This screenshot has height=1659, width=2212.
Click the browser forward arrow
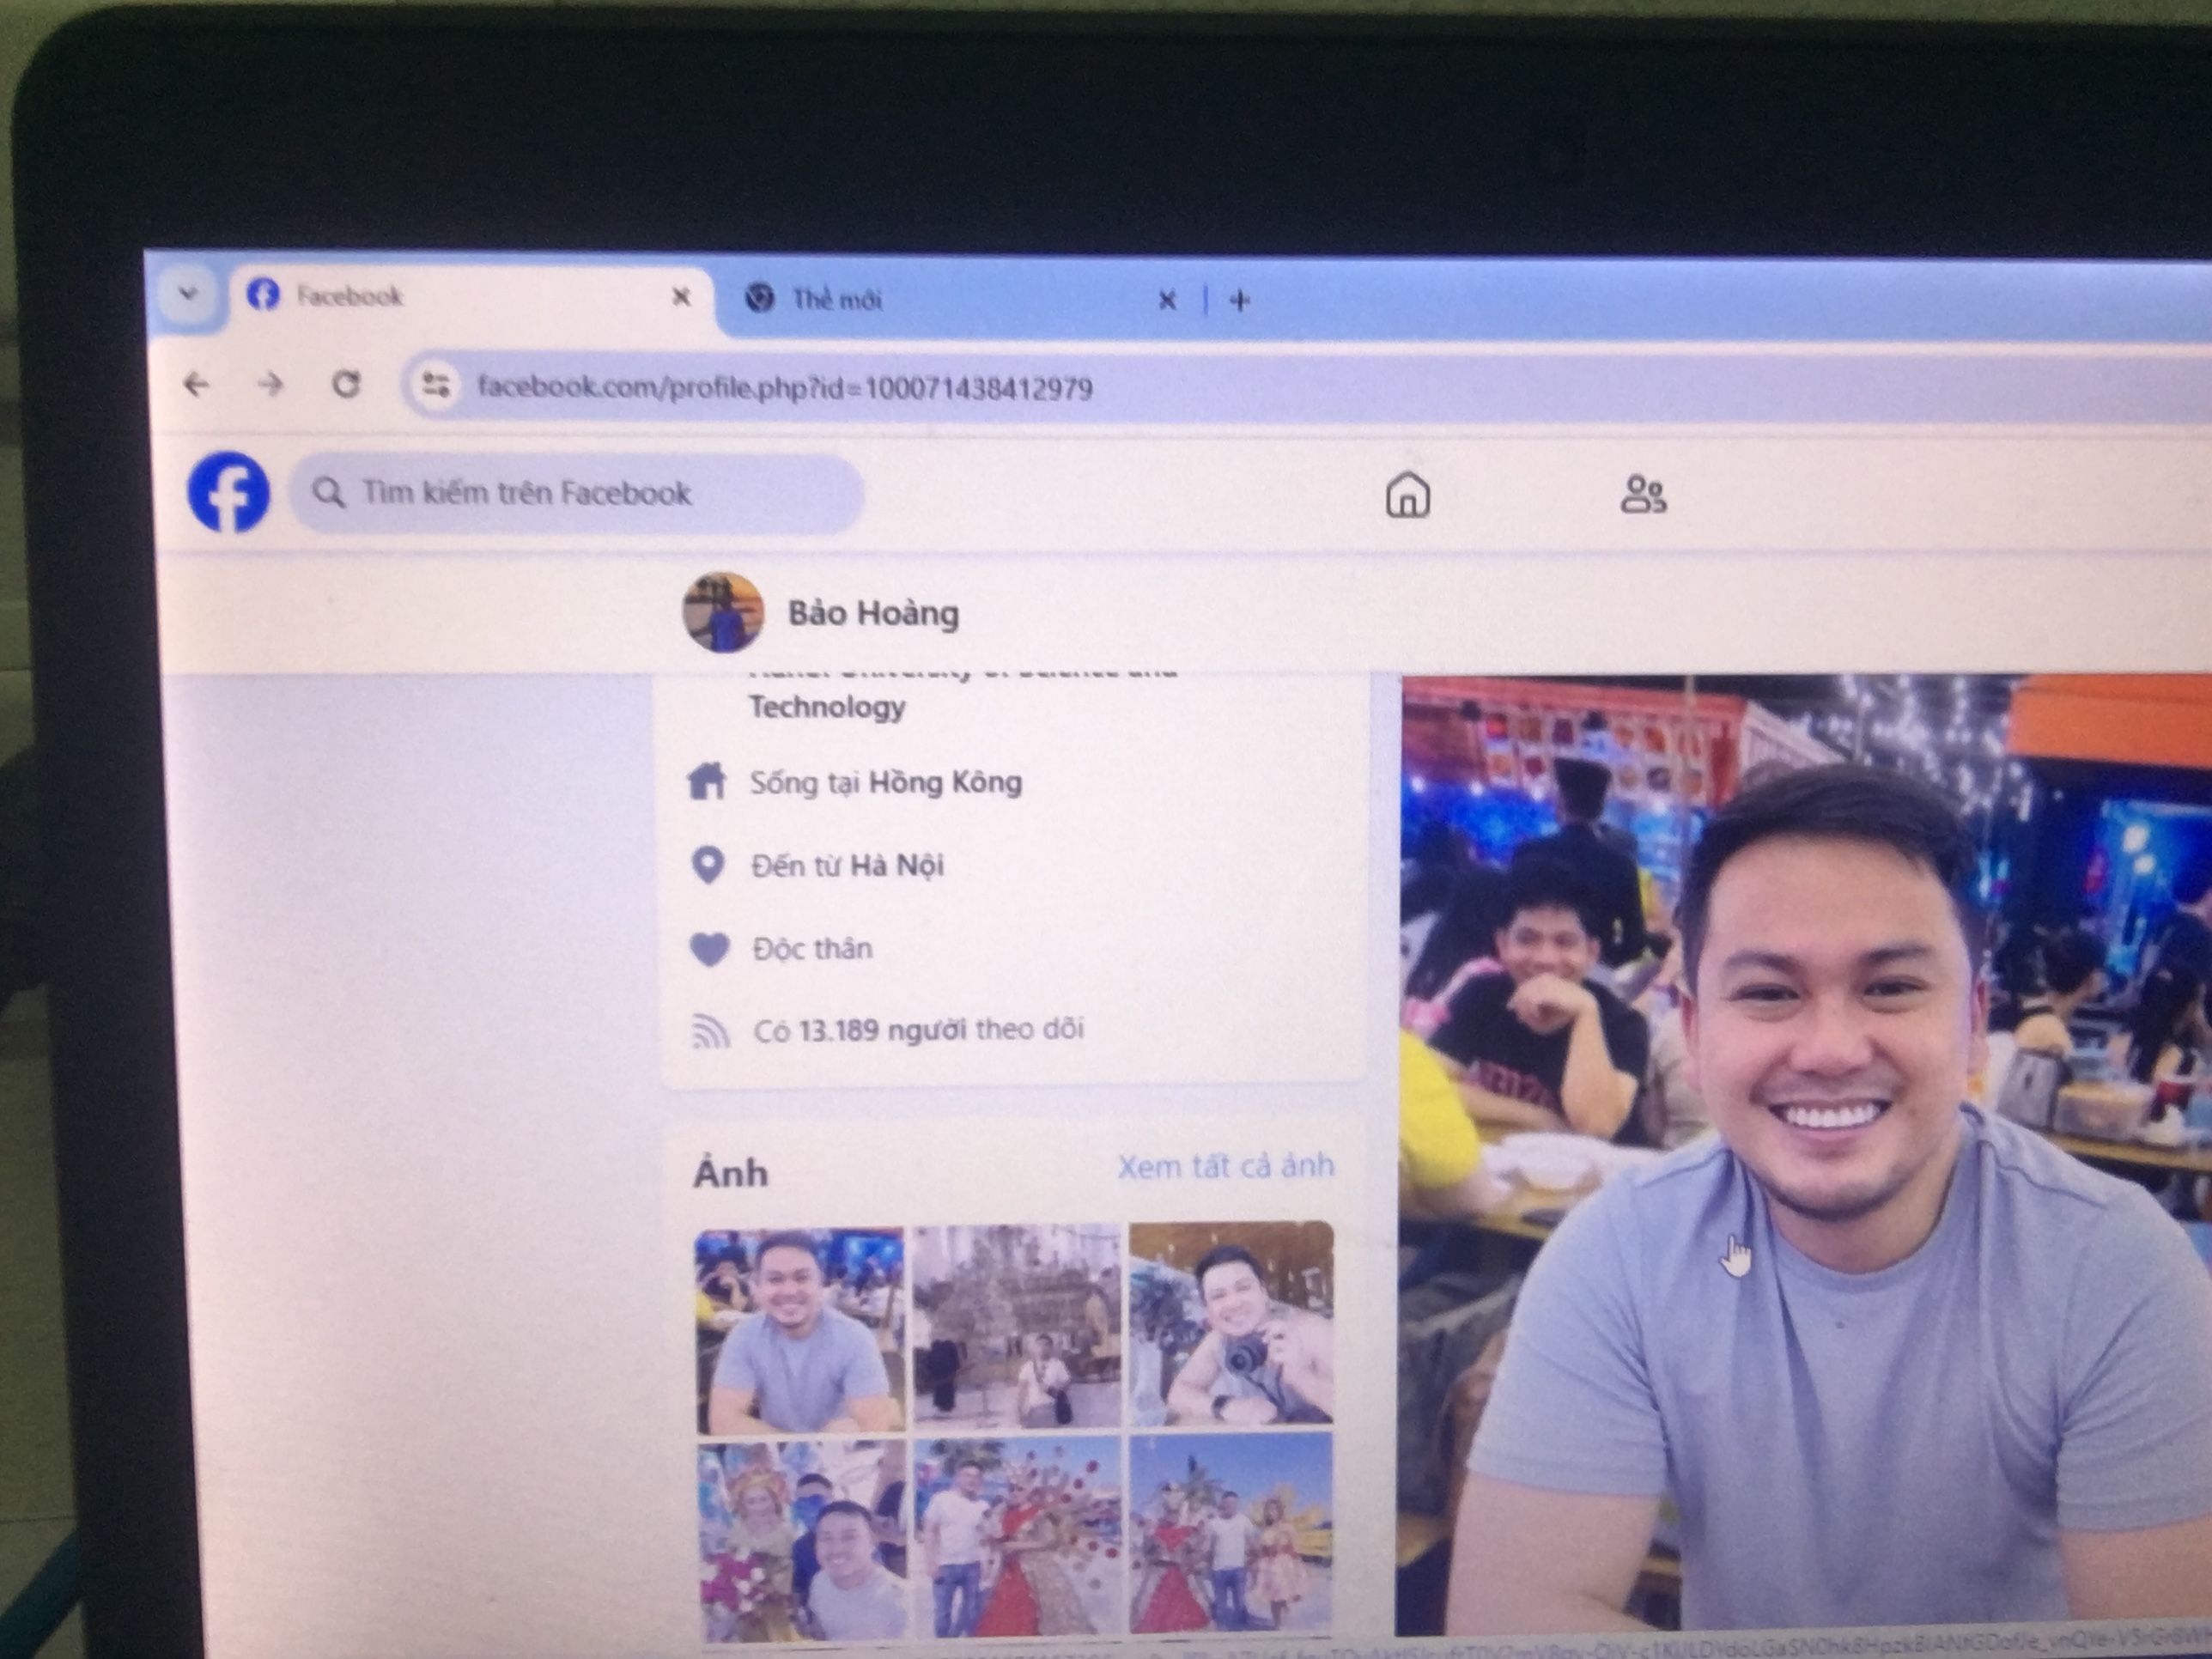[271, 384]
